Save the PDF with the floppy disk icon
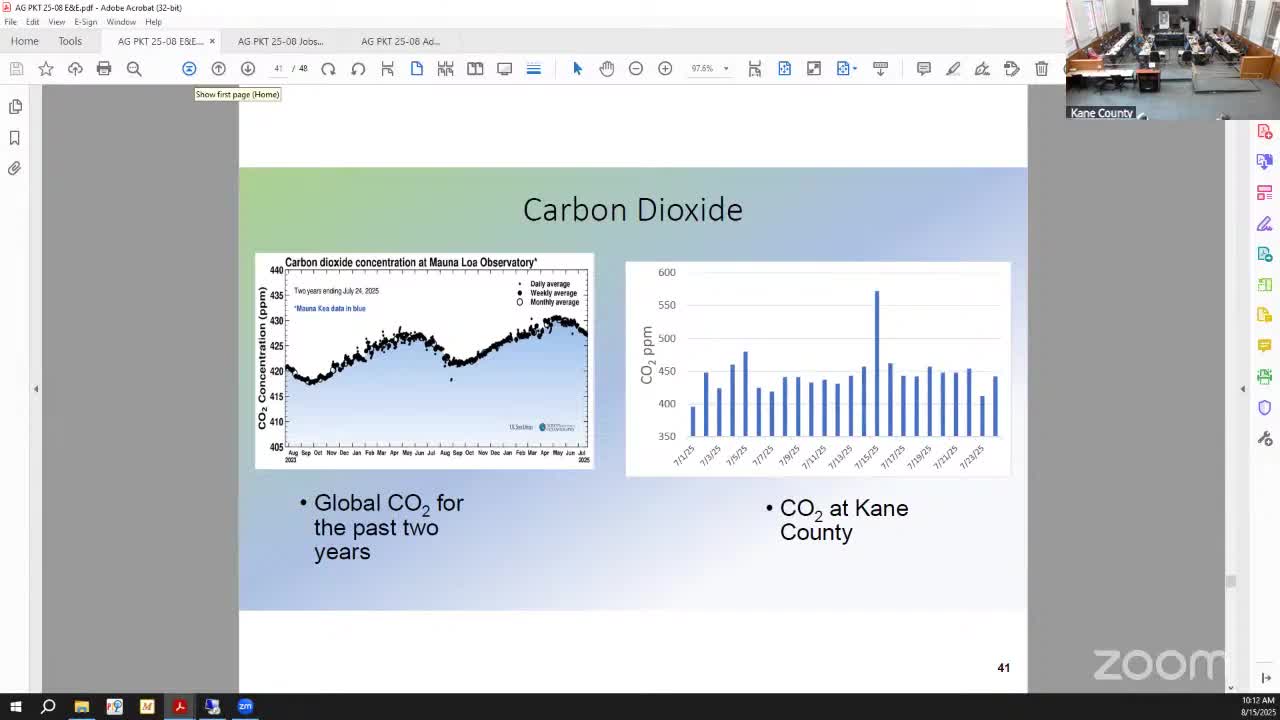The width and height of the screenshot is (1280, 720). (x=16, y=68)
